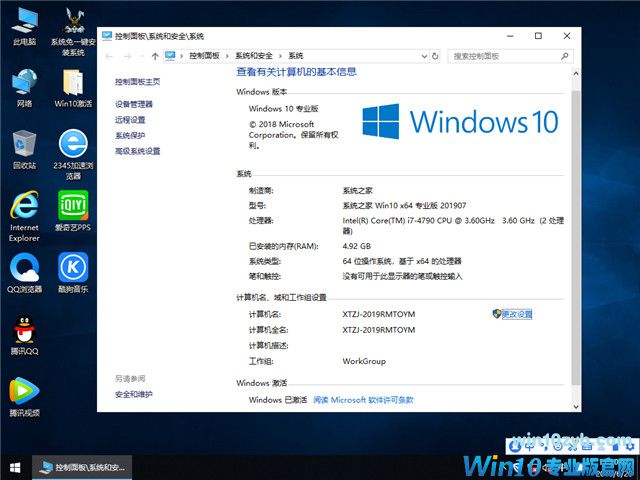Select the 控制面板 taskbar window button
Screen dimensions: 640x480
click(82, 467)
